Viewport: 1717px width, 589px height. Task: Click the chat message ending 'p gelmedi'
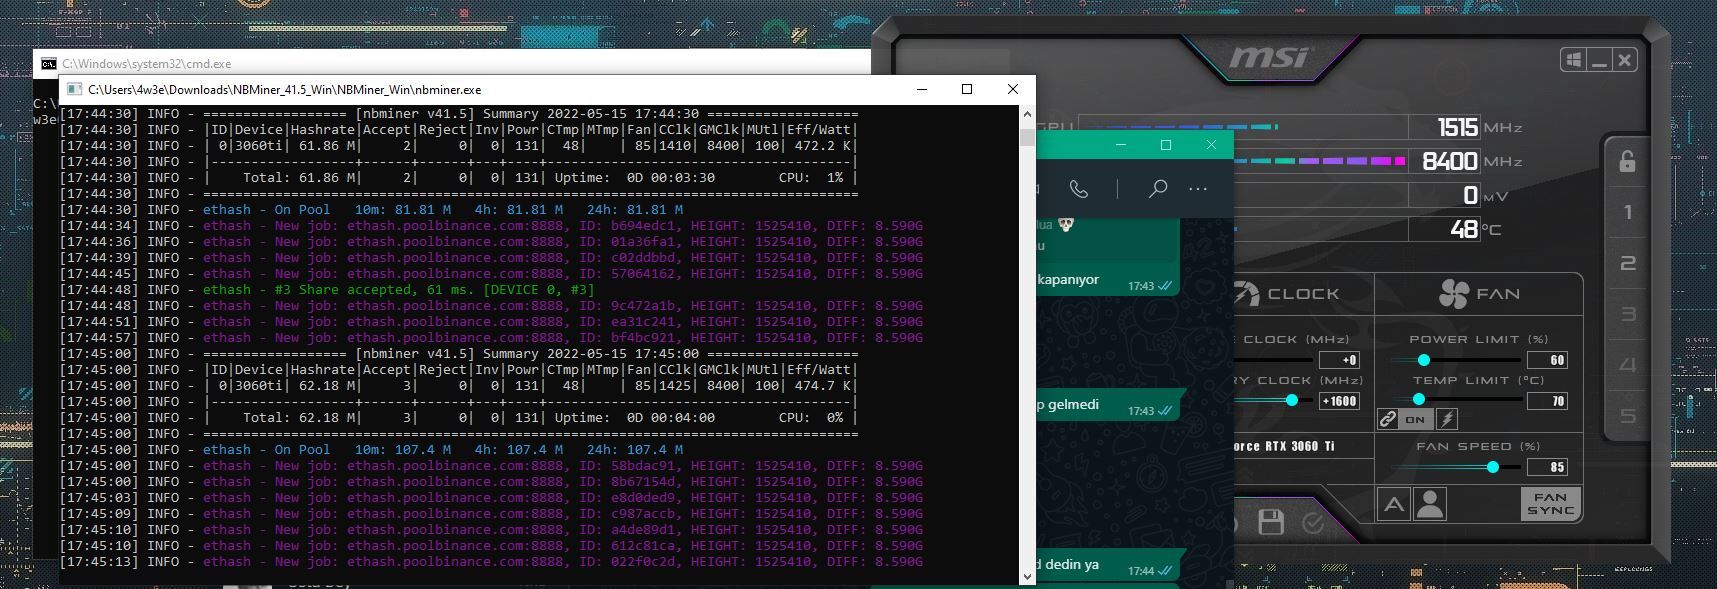pyautogui.click(x=1066, y=404)
